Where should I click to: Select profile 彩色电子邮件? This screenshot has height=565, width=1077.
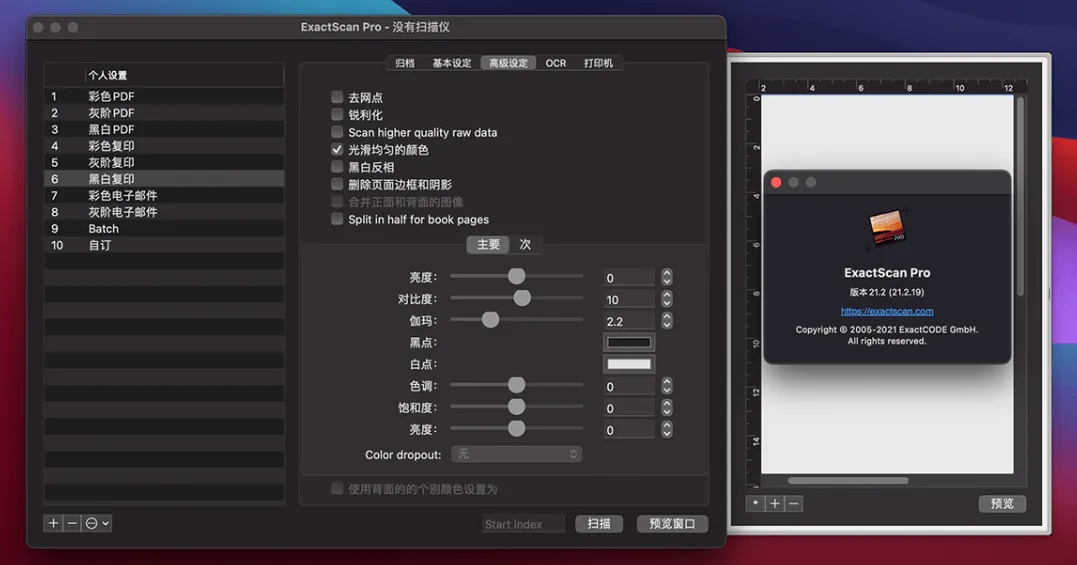164,195
